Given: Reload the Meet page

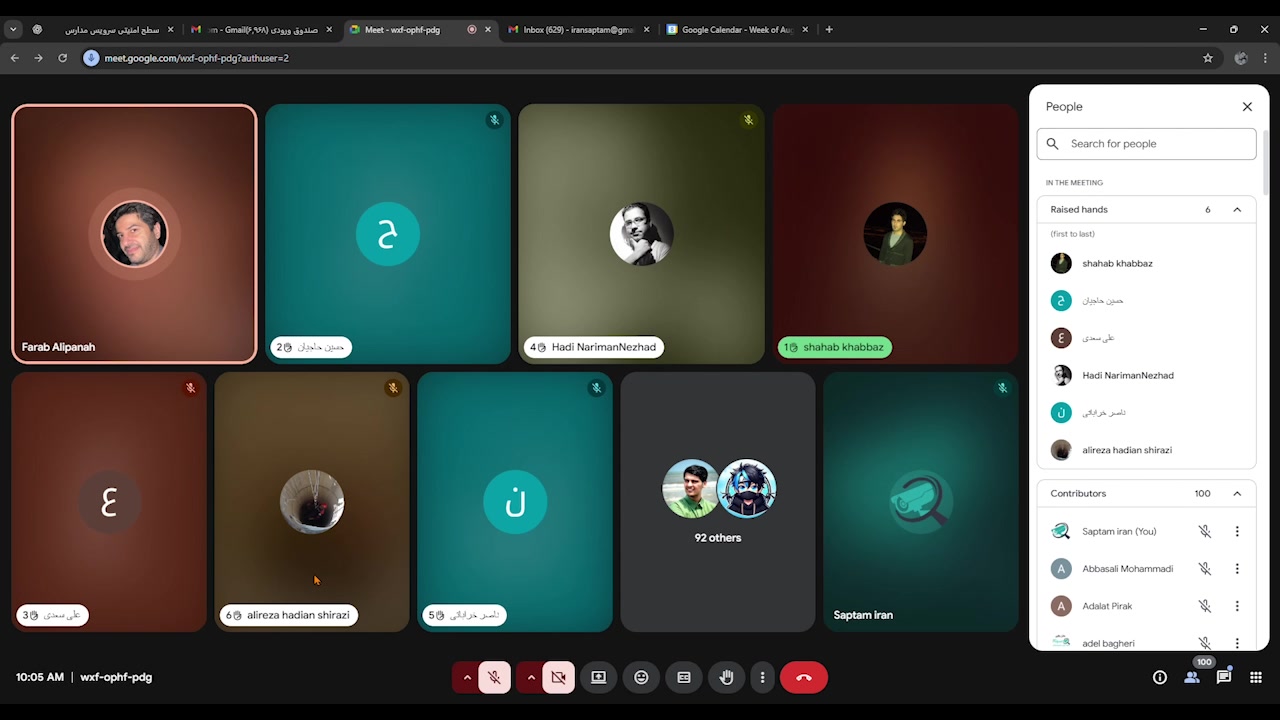Looking at the screenshot, I should point(62,58).
